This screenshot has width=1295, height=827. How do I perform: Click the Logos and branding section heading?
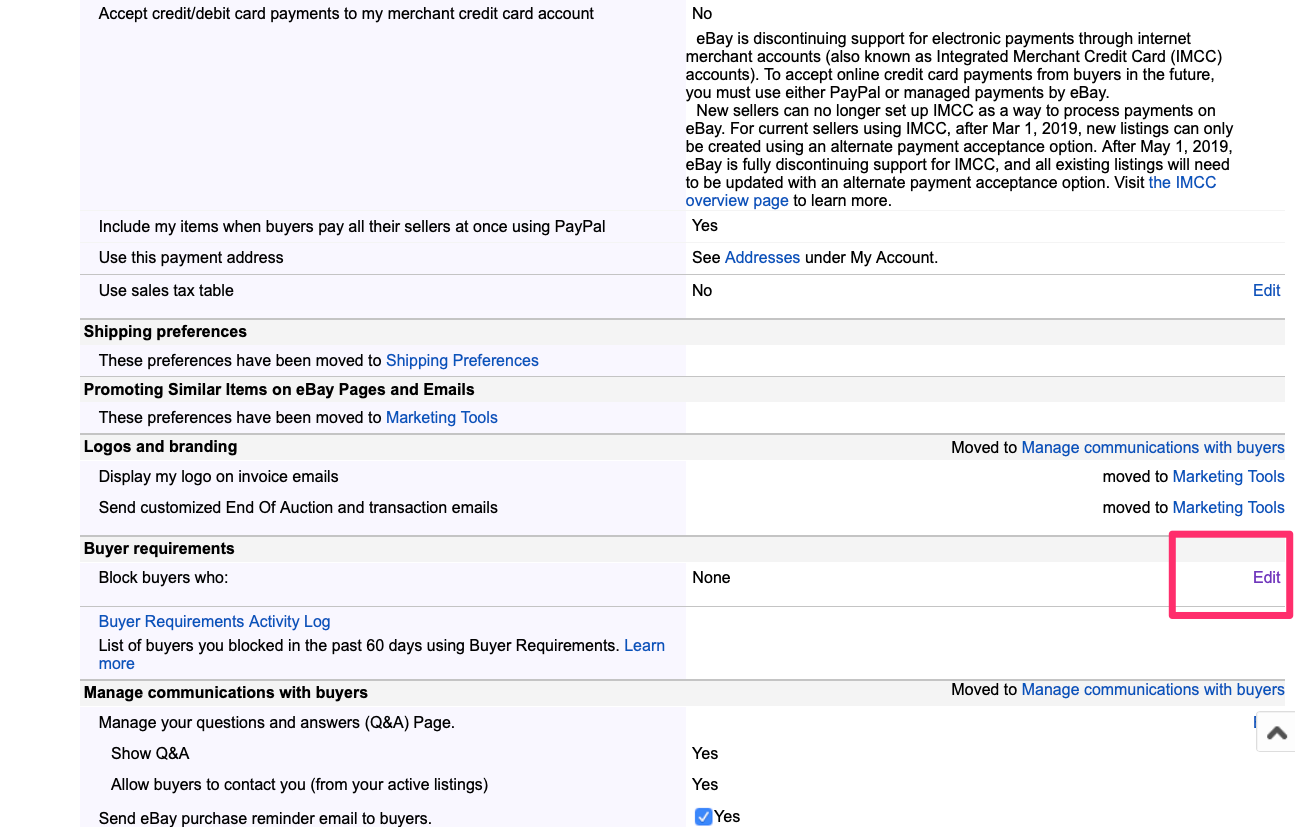pos(160,446)
